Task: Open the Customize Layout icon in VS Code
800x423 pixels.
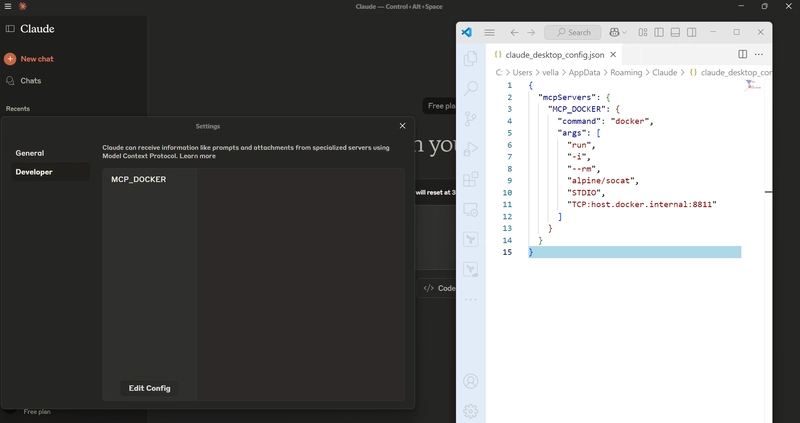Action: [x=643, y=32]
